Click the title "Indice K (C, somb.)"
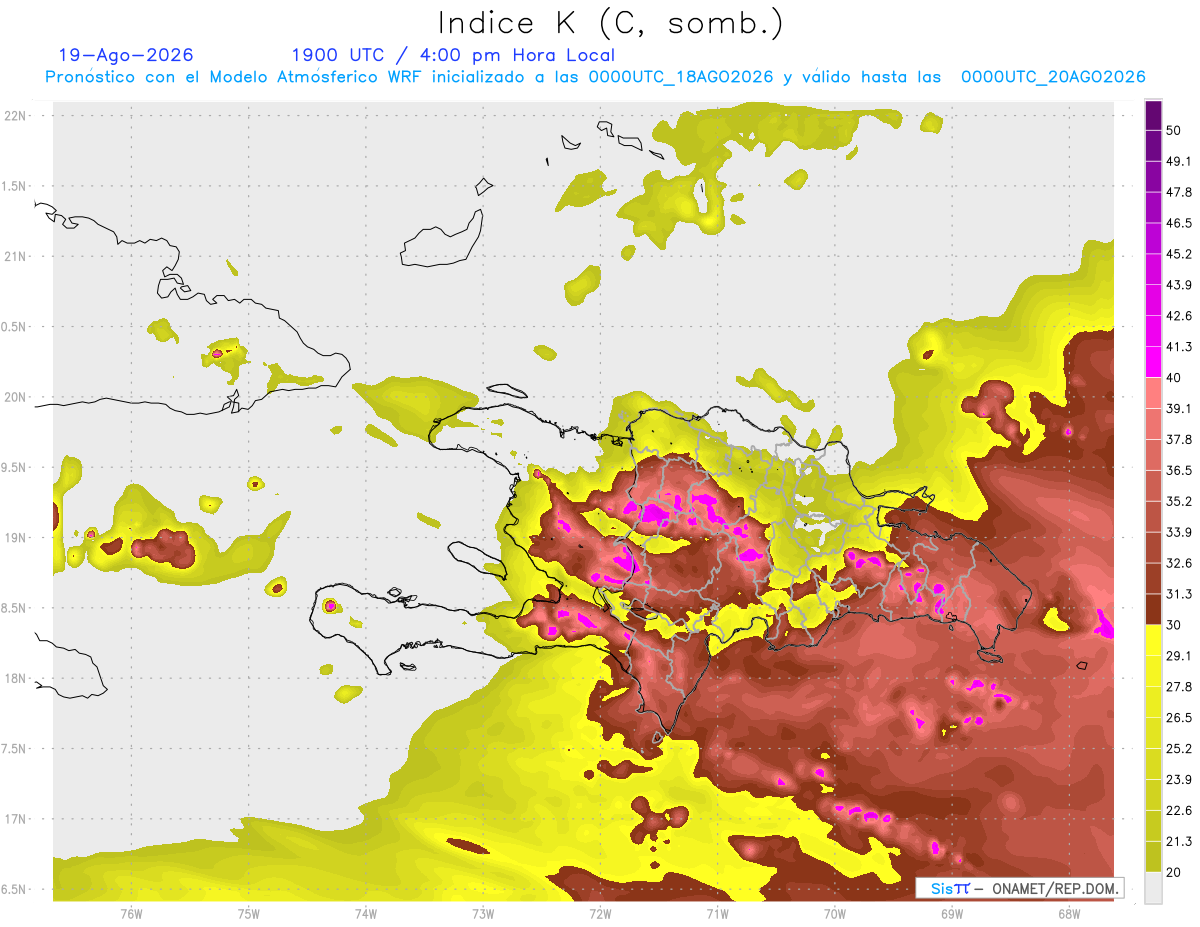Viewport: 1200px width, 927px height. [x=610, y=23]
